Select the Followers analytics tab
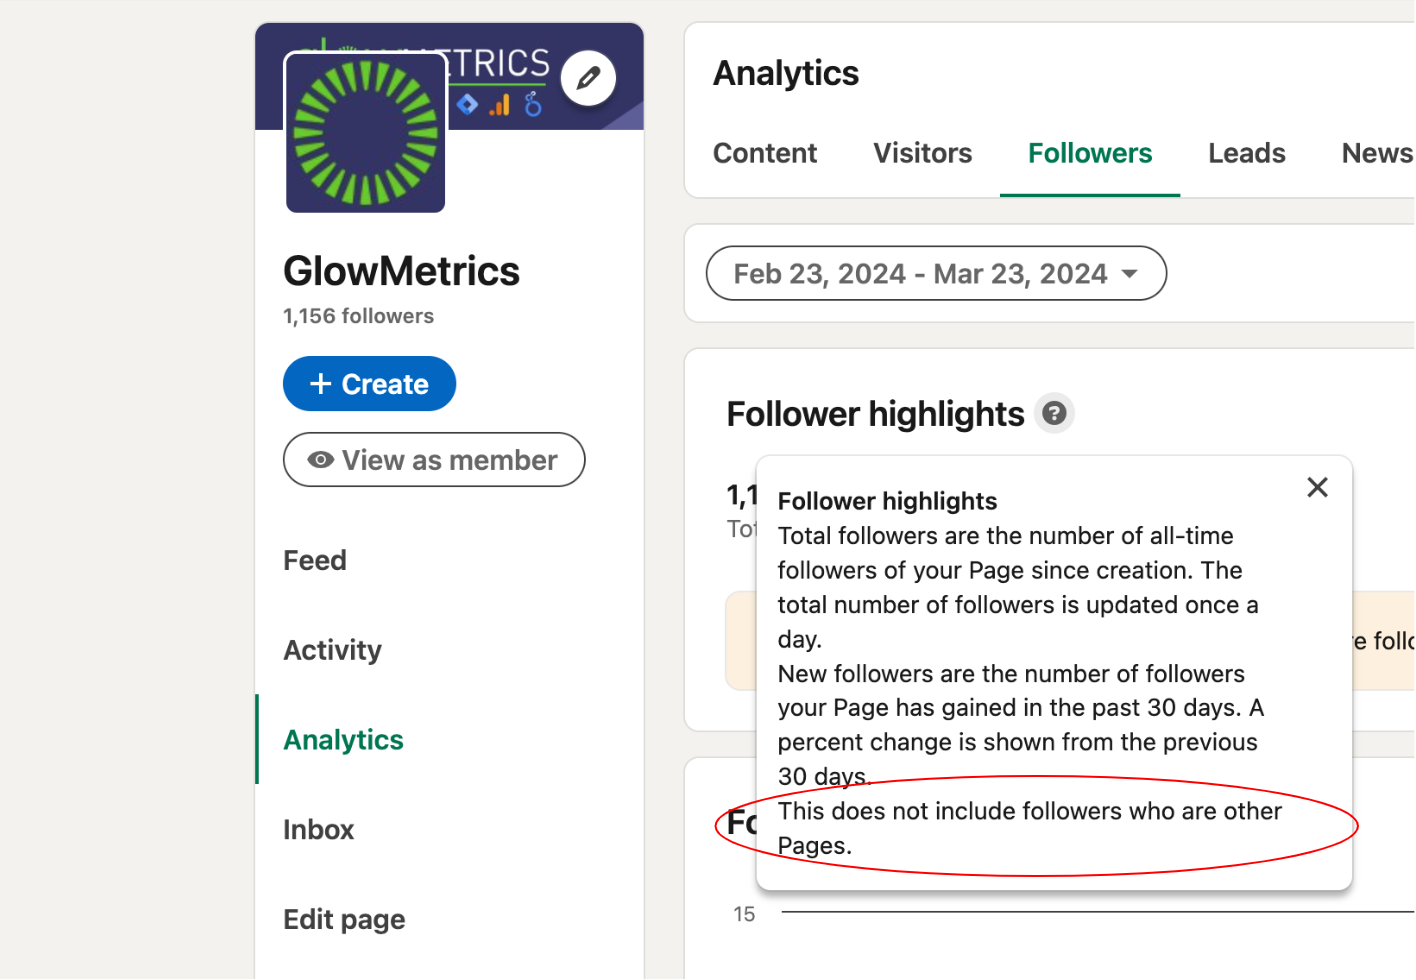 (1090, 153)
